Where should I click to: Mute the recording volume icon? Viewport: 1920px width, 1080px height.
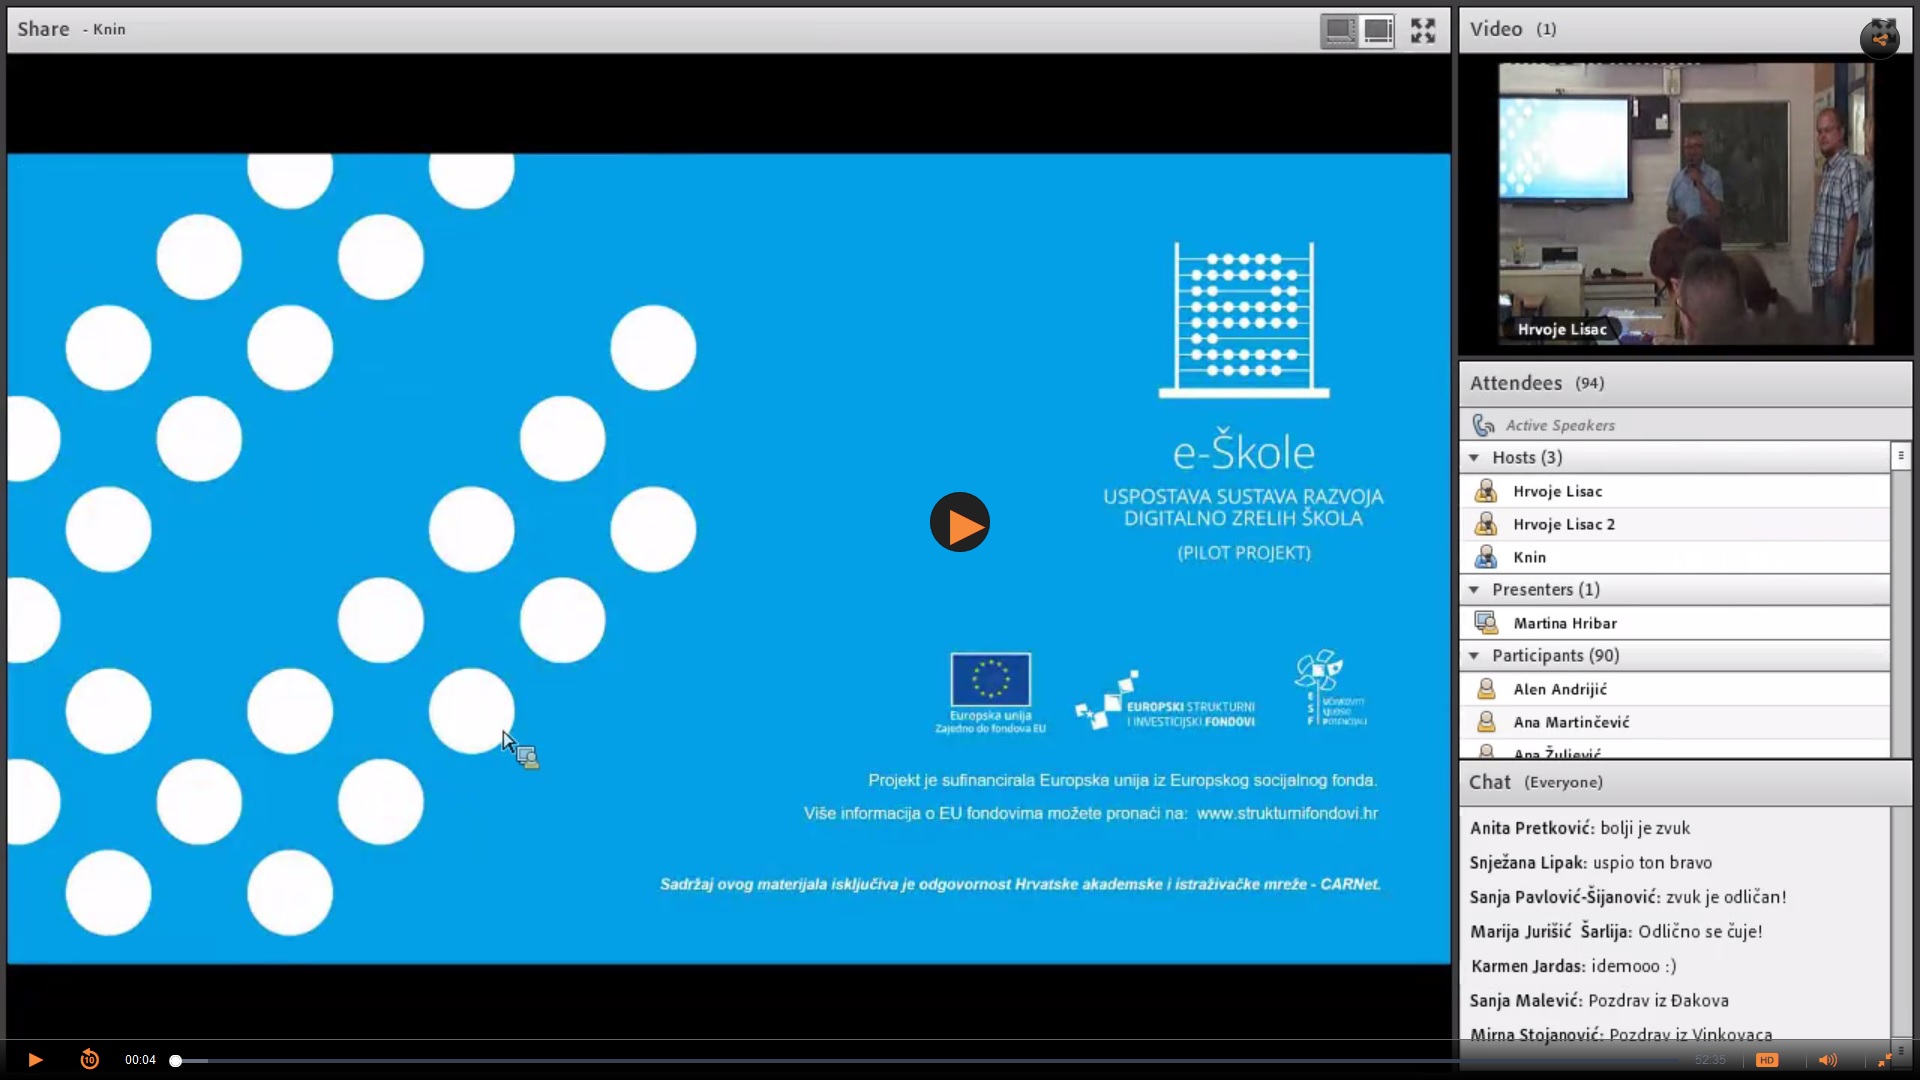(x=1827, y=1060)
